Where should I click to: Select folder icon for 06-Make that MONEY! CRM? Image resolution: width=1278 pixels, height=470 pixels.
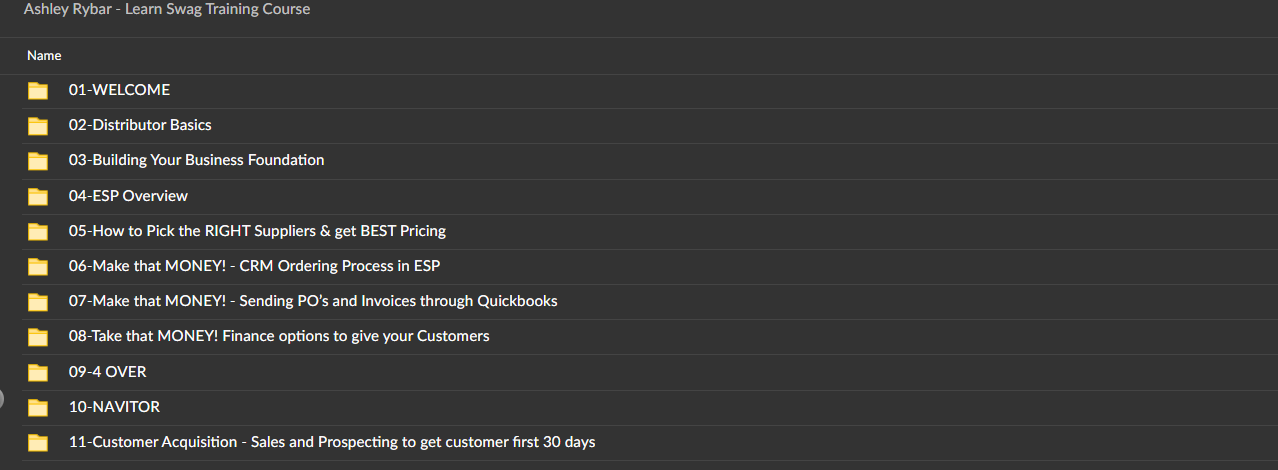(38, 266)
